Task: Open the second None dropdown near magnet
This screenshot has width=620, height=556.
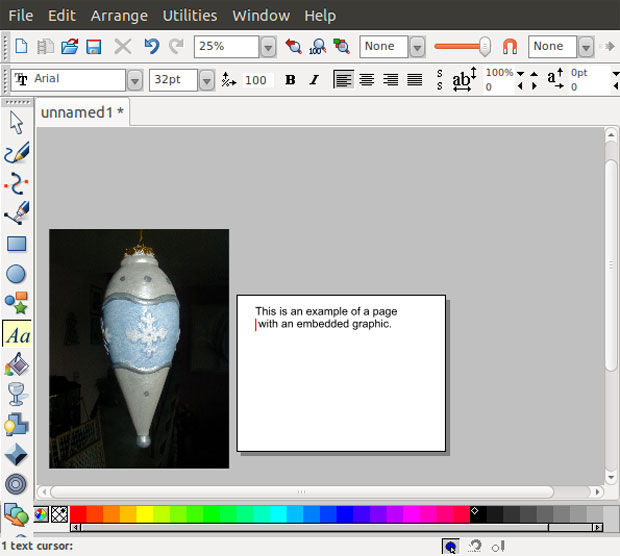Action: pos(586,47)
